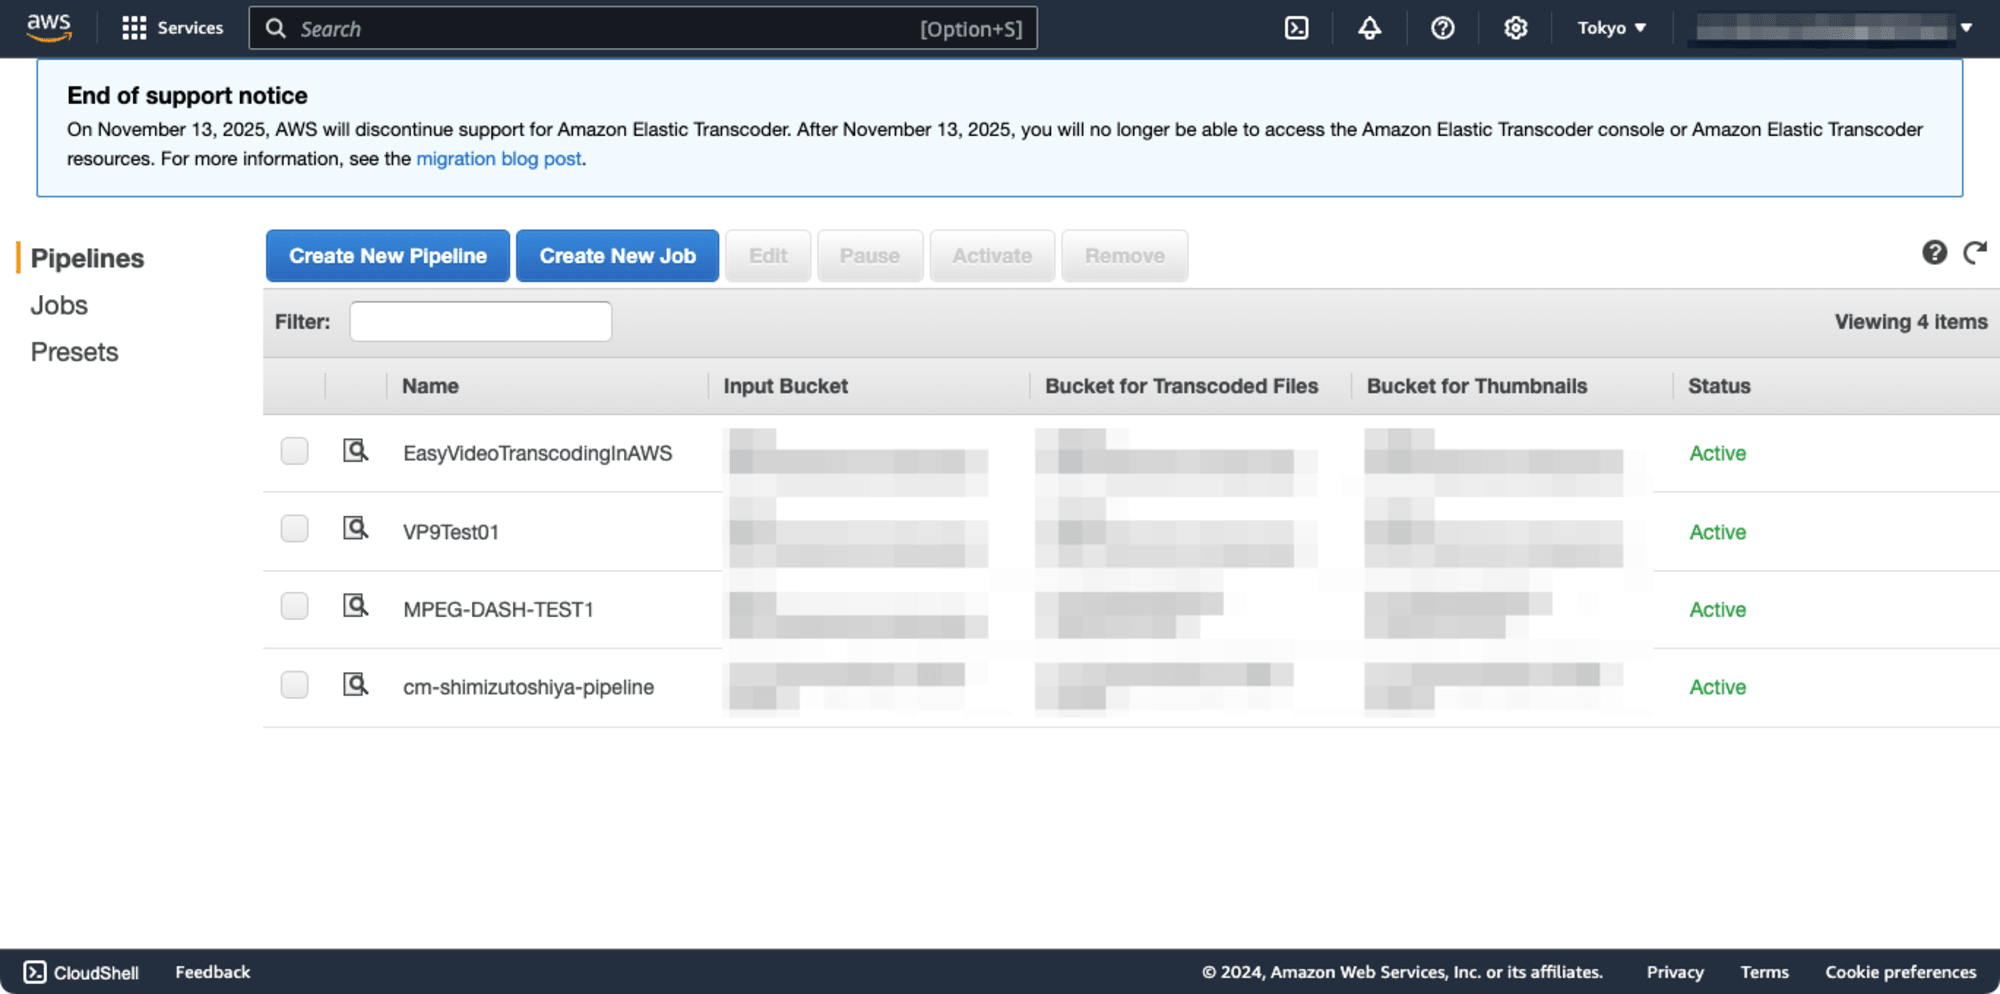Click the Viewing 4 items label
Viewport: 2000px width, 994px height.
pyautogui.click(x=1910, y=321)
